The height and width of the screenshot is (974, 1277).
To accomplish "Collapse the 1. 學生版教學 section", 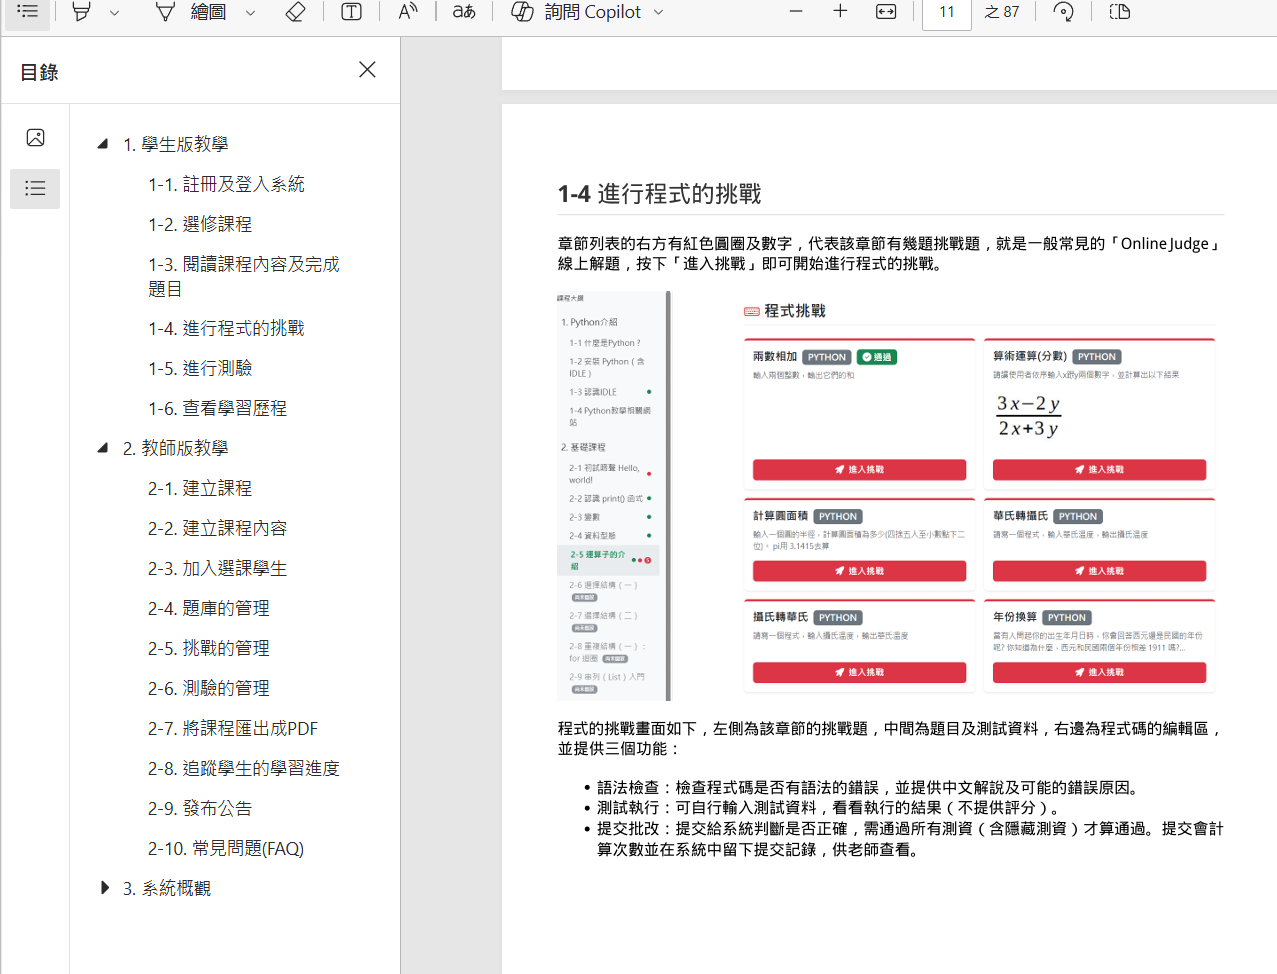I will 103,144.
